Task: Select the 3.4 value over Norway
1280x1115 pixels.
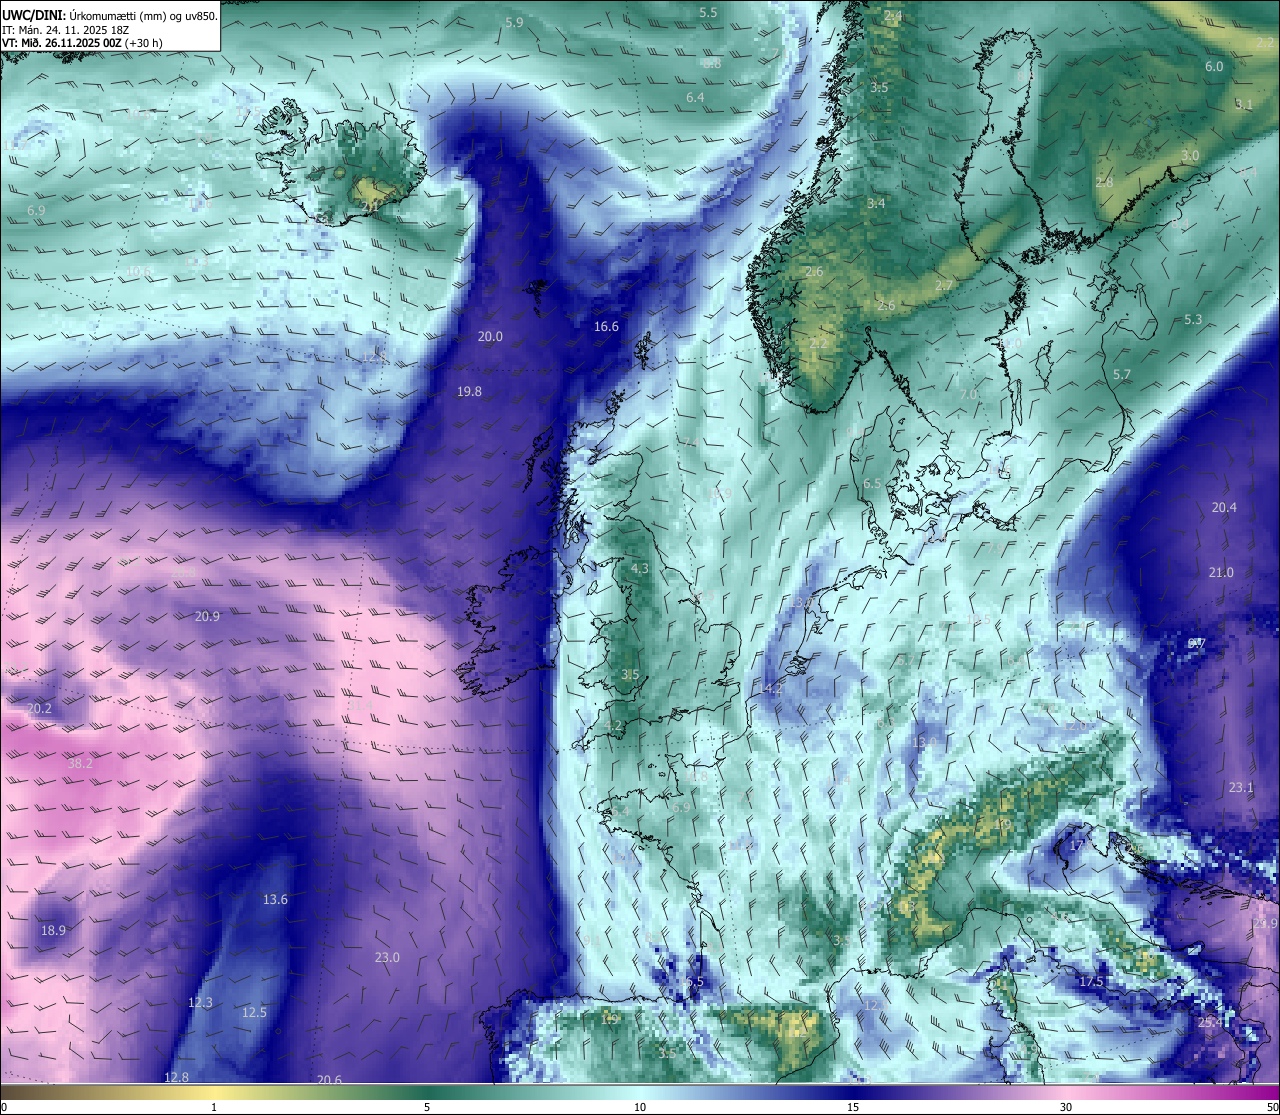Action: 876,204
